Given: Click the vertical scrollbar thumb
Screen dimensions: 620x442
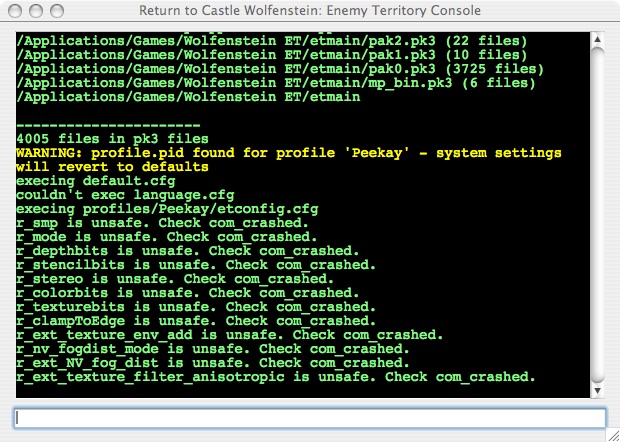Looking at the screenshot, I should pos(597,215).
